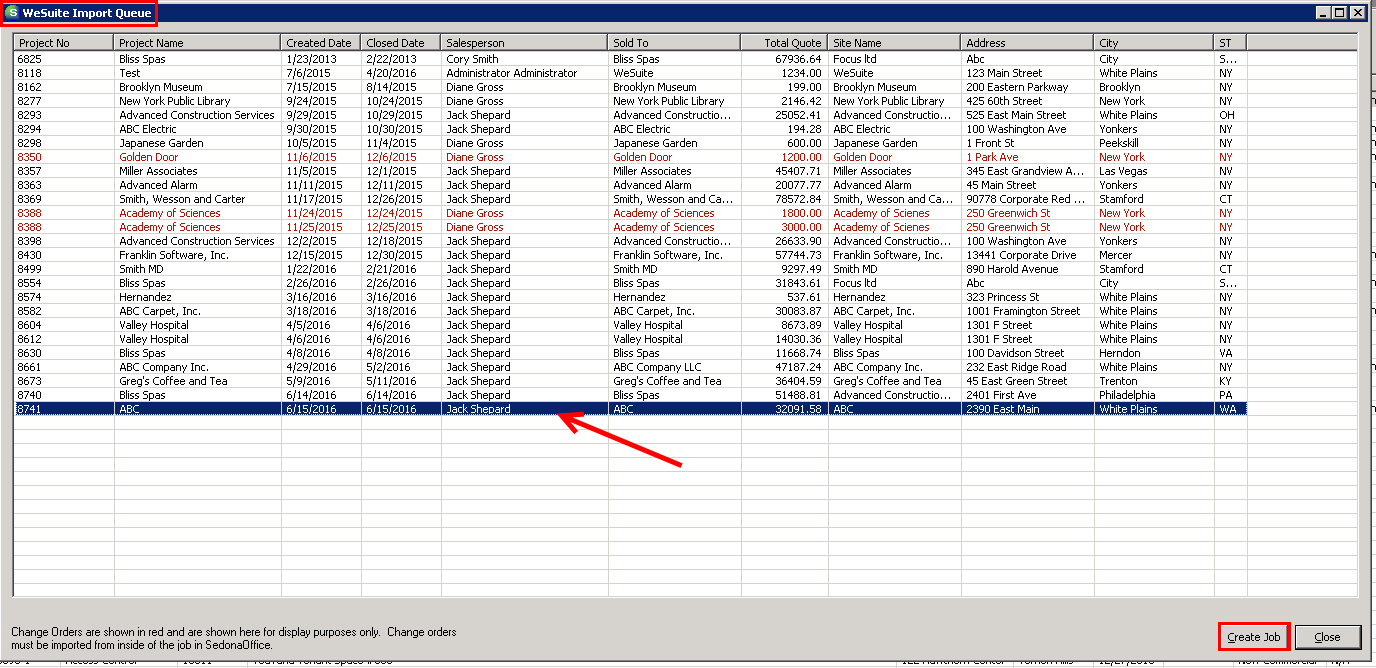Click project number 8604

tap(30, 325)
